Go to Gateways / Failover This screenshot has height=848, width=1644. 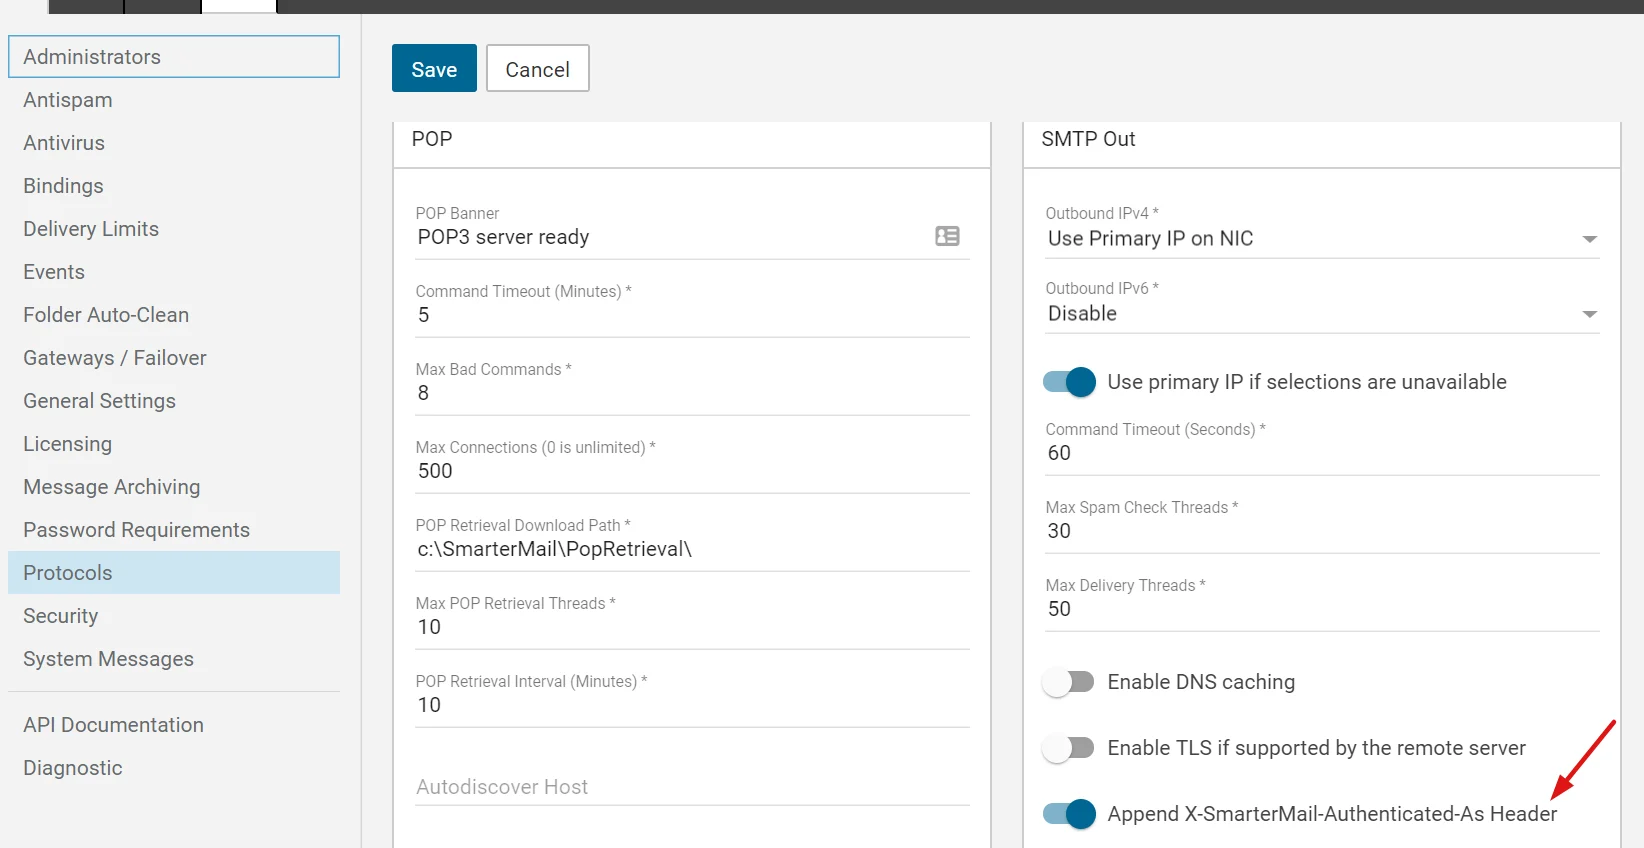[174, 358]
